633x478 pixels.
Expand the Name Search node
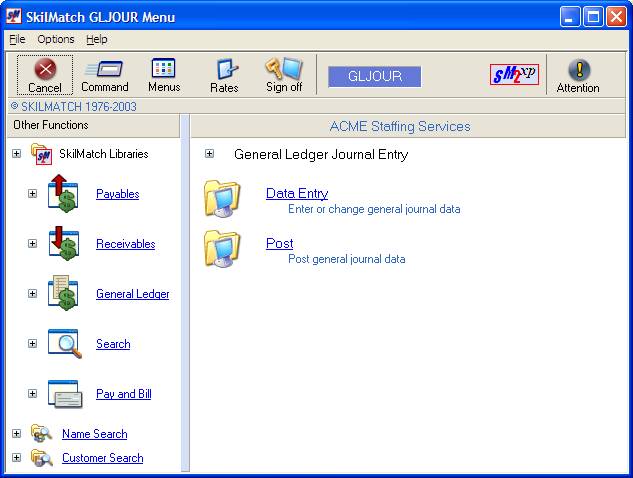pos(16,434)
